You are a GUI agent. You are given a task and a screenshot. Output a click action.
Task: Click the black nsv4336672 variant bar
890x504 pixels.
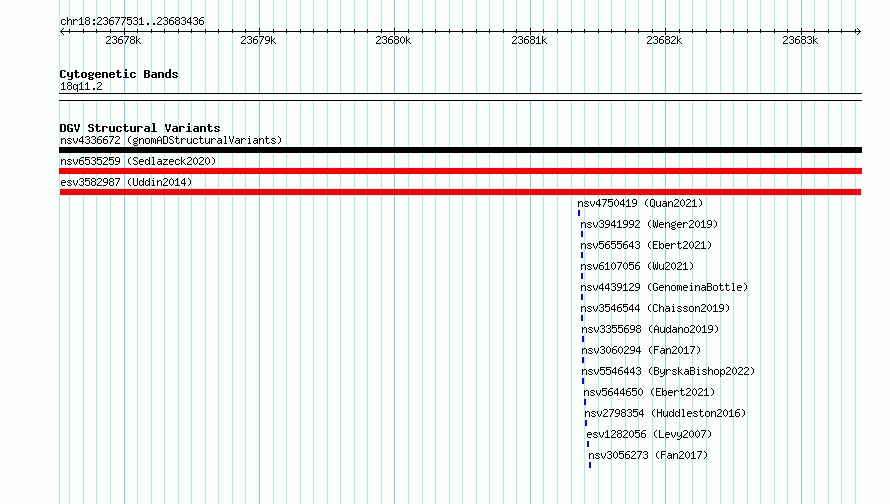[x=460, y=150]
